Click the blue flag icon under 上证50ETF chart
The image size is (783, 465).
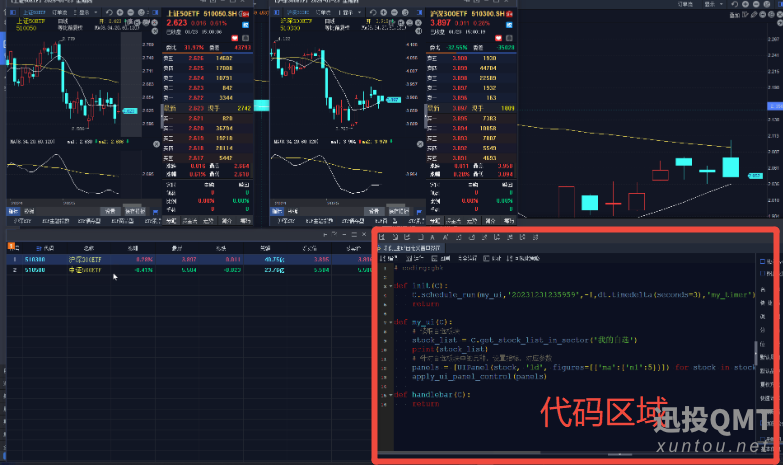(x=155, y=212)
